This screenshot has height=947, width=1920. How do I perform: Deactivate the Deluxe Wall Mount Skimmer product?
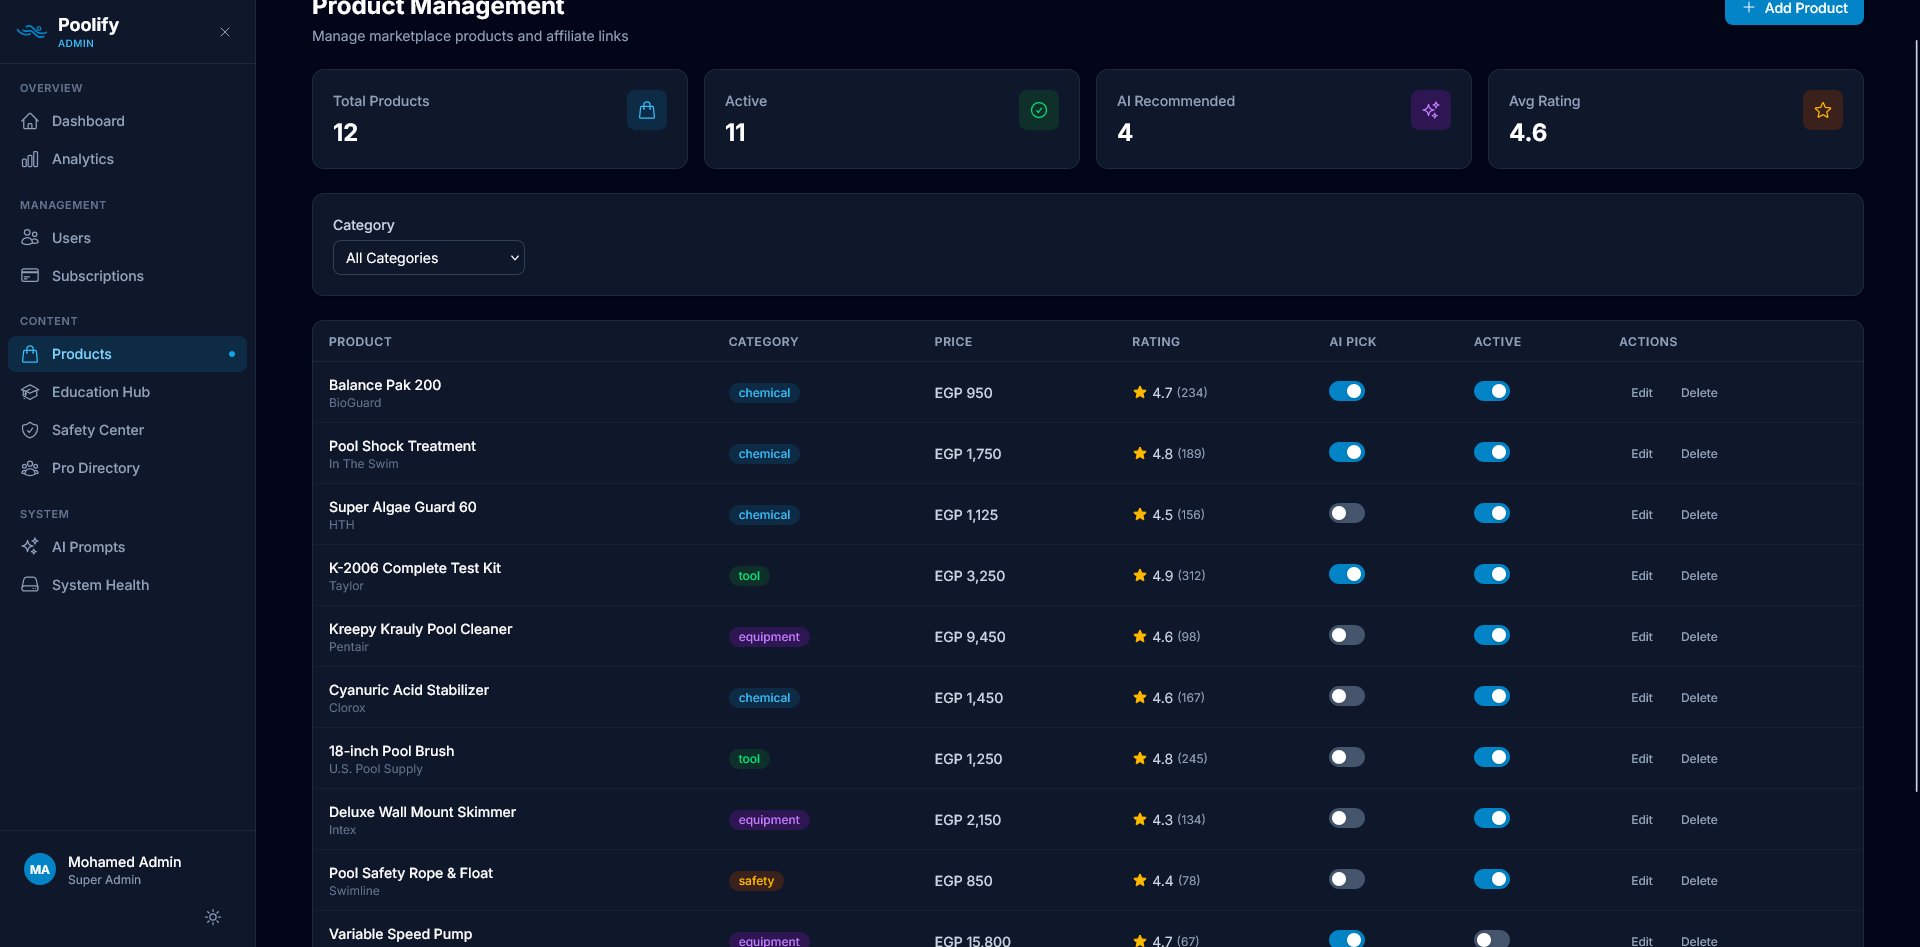pyautogui.click(x=1492, y=818)
